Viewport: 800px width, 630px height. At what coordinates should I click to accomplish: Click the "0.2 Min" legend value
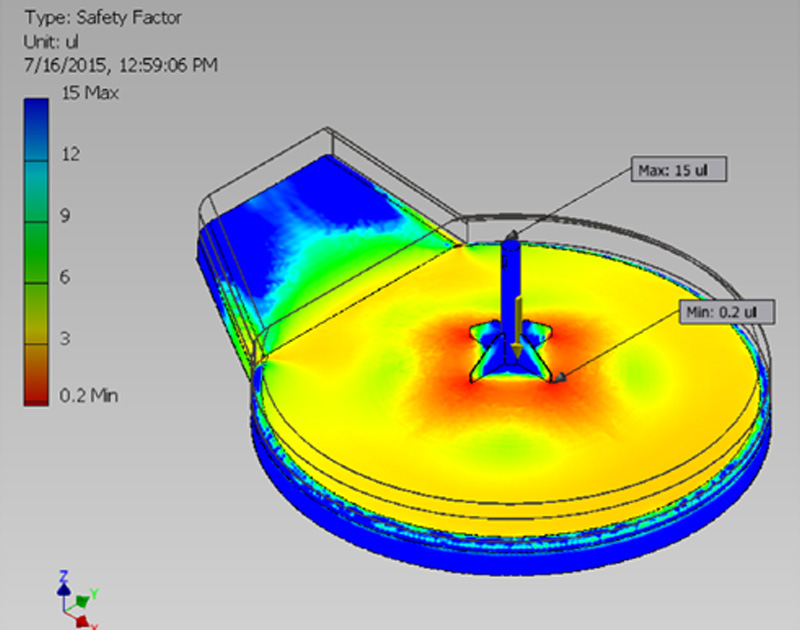pyautogui.click(x=89, y=395)
